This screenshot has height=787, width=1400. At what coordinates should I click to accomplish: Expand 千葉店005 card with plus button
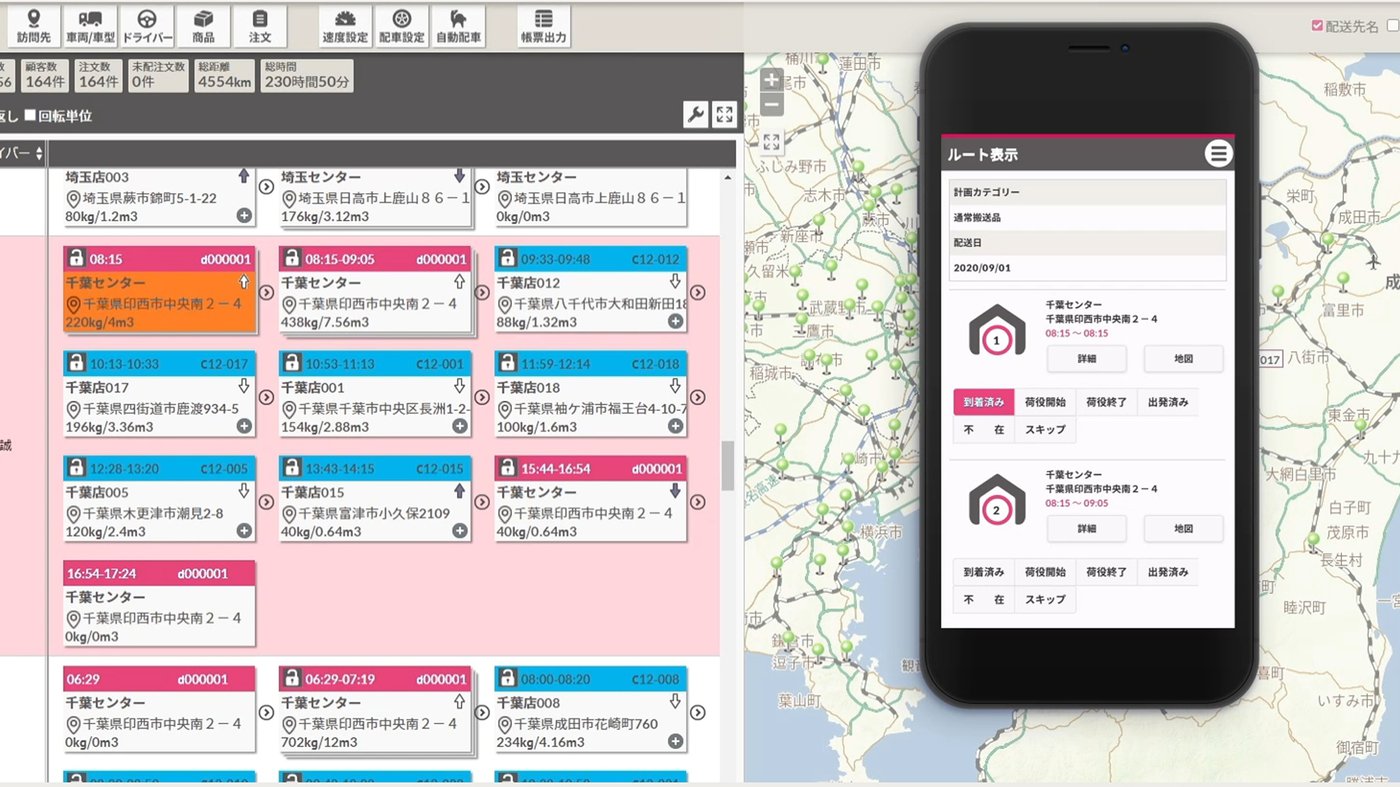pos(244,531)
